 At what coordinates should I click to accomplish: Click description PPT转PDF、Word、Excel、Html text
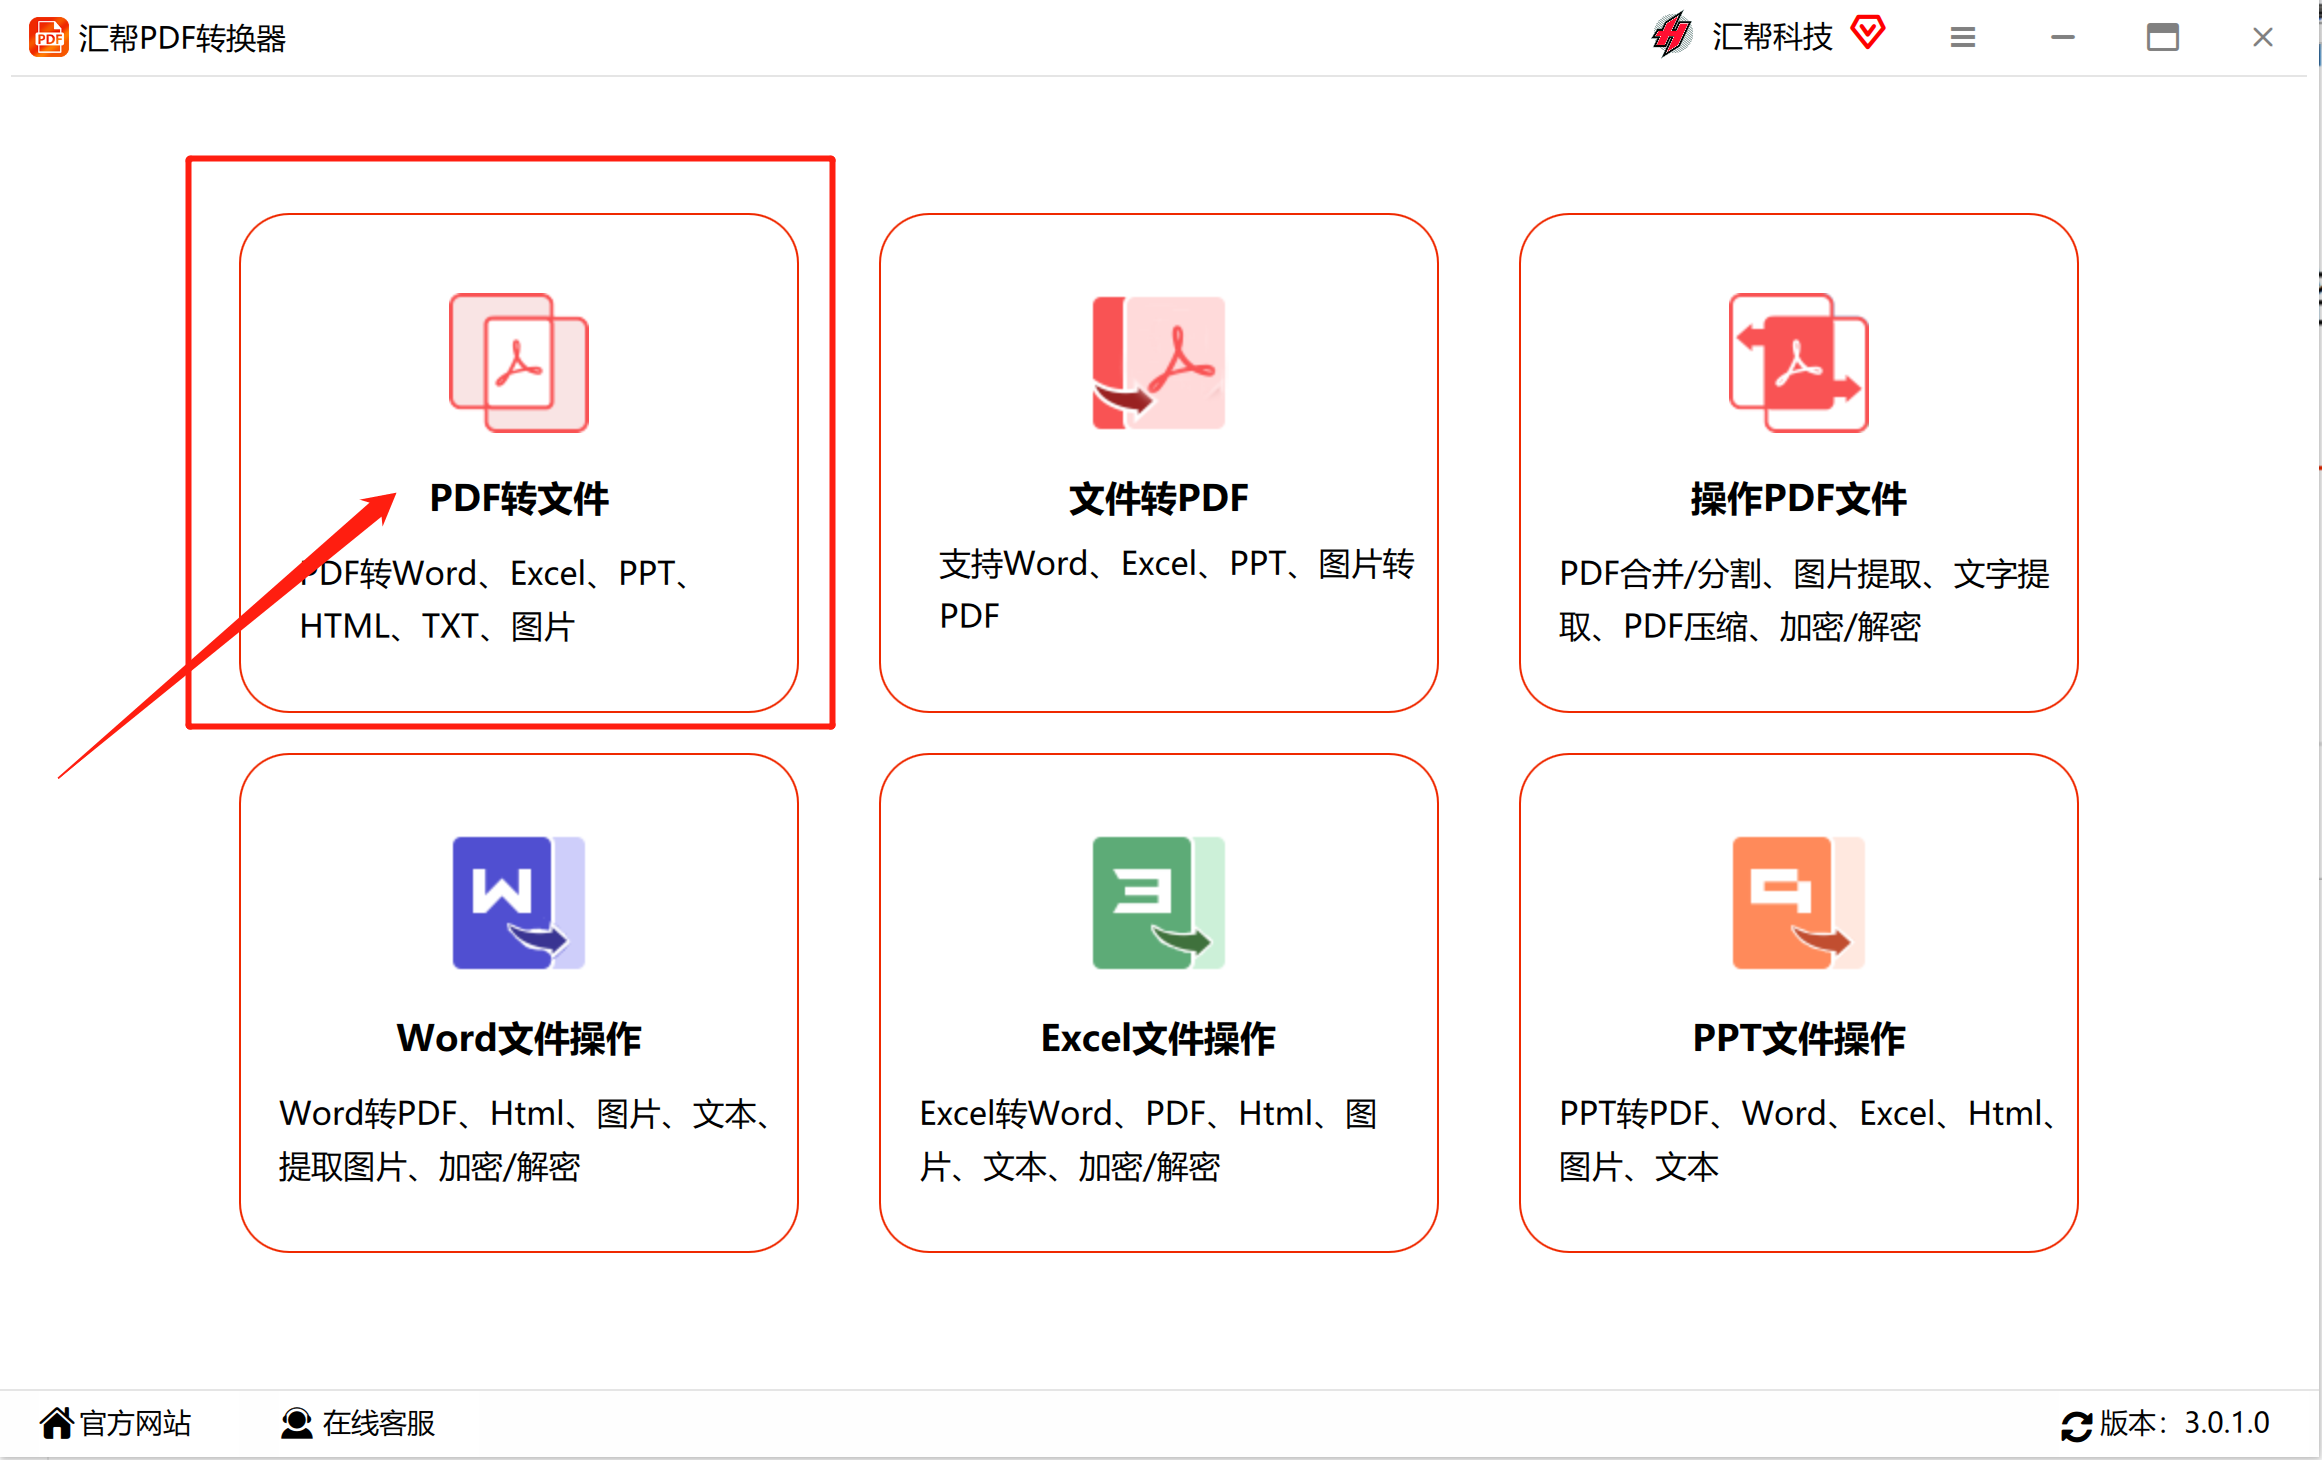click(1808, 1140)
